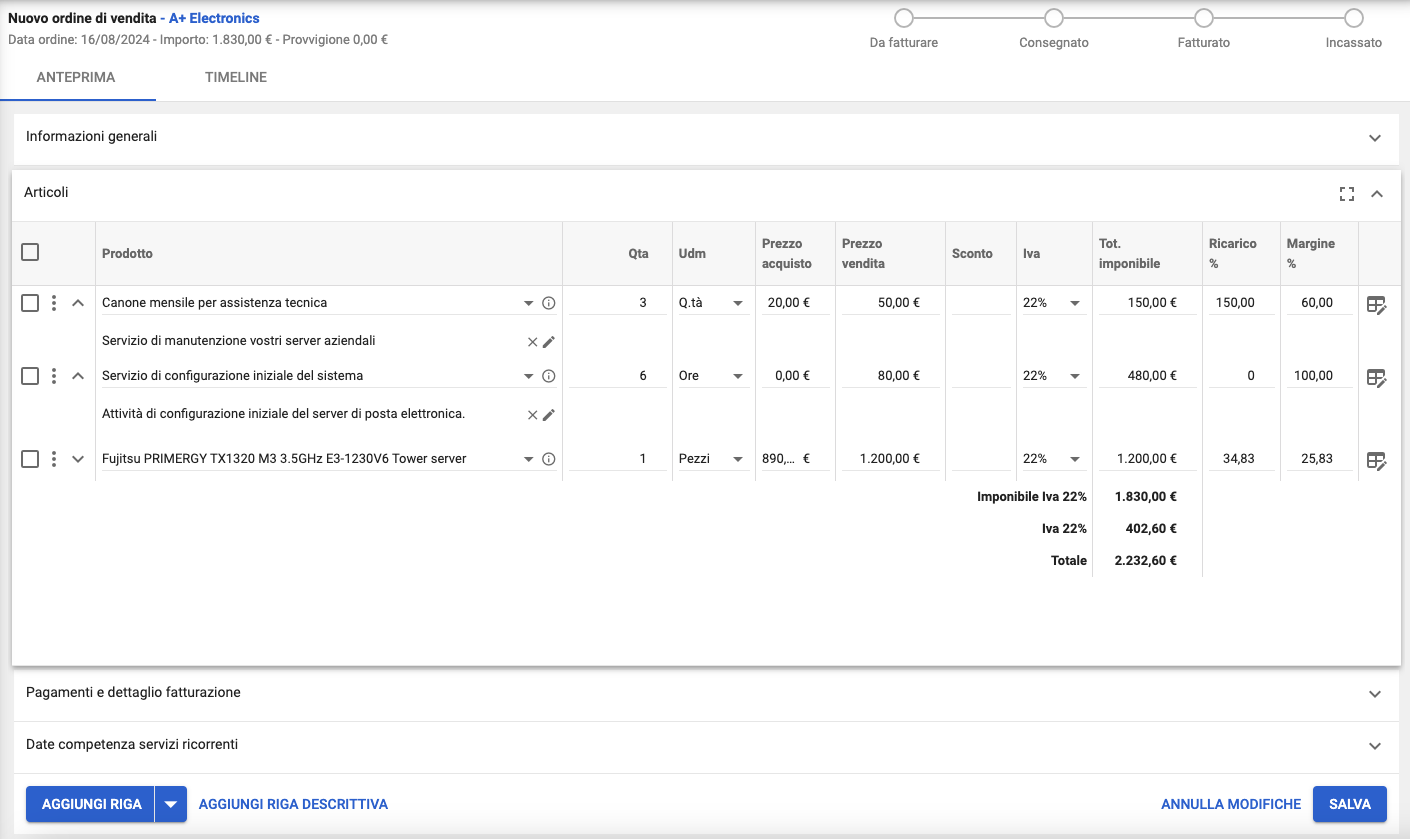Tick the select-all checkbox in the table header
Image resolution: width=1410 pixels, height=839 pixels.
[x=30, y=253]
